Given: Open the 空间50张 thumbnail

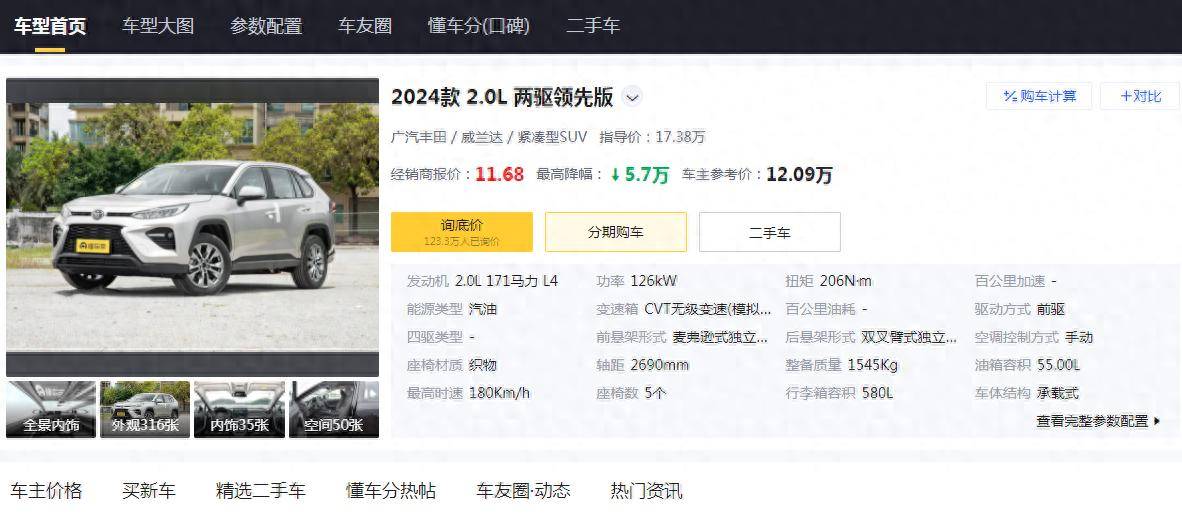Looking at the screenshot, I should (x=334, y=409).
